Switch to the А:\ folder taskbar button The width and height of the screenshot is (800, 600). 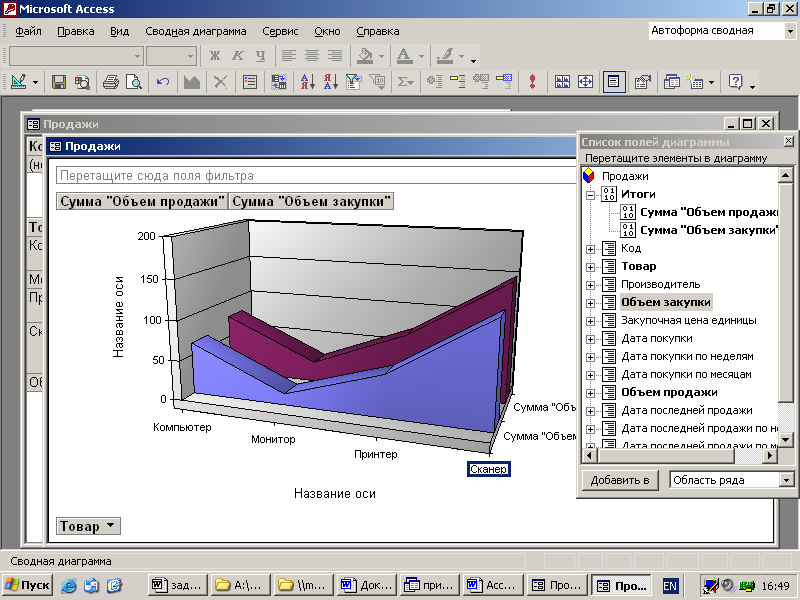click(240, 585)
